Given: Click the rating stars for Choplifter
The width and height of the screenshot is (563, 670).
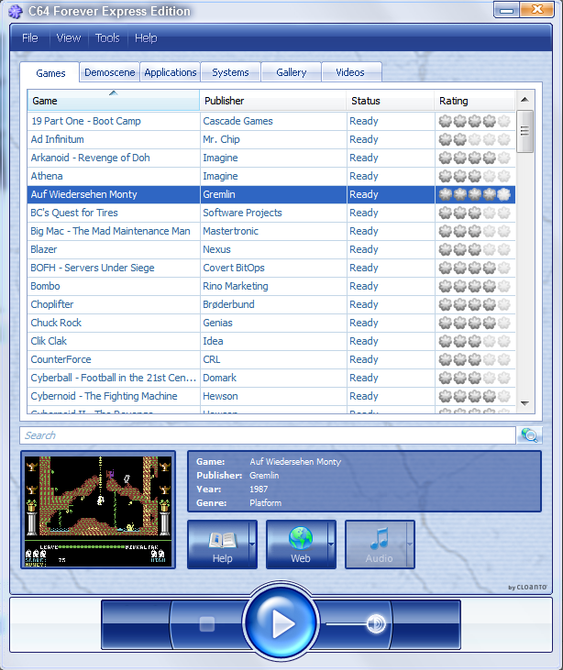Looking at the screenshot, I should point(475,304).
